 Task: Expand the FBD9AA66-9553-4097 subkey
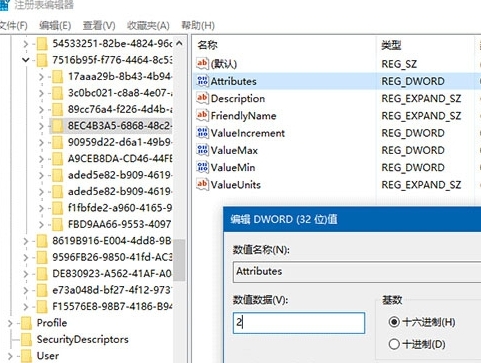click(41, 224)
